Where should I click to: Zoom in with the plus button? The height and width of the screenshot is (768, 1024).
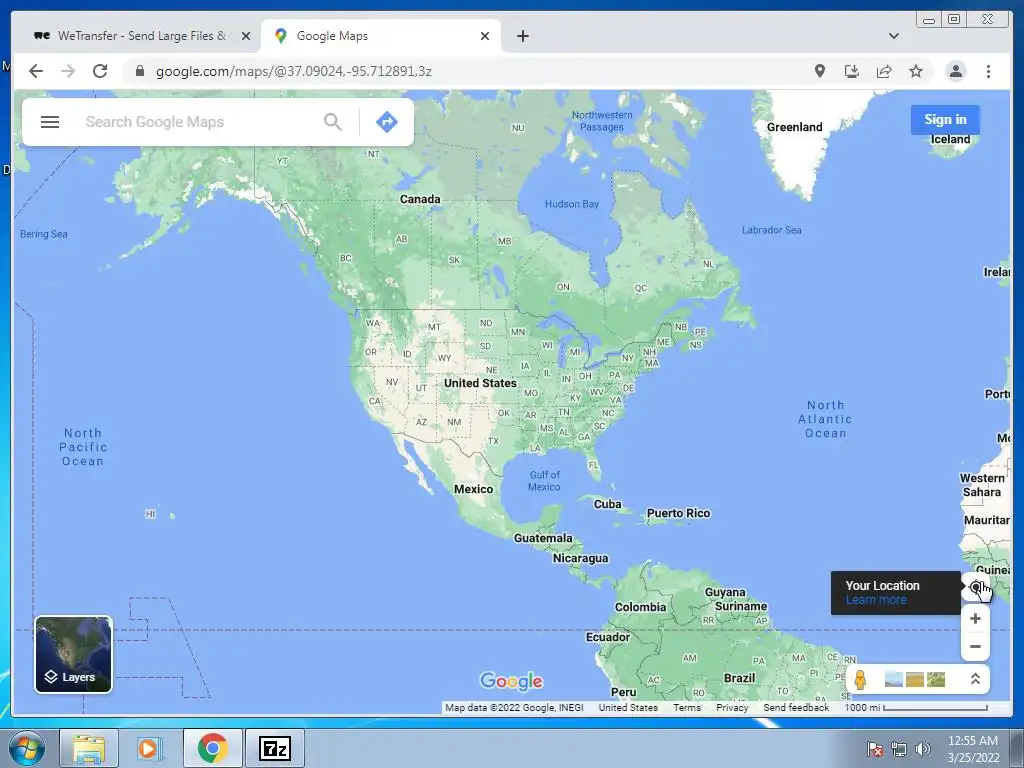tap(975, 618)
